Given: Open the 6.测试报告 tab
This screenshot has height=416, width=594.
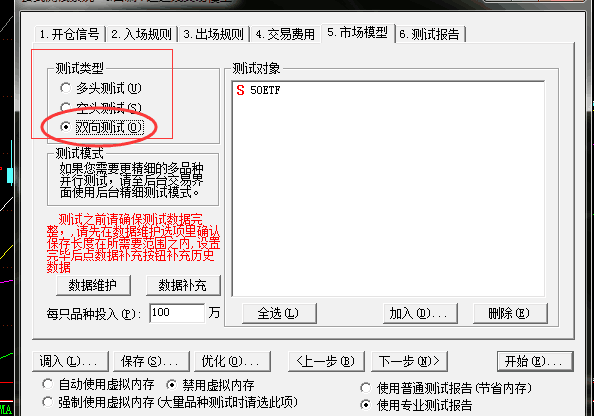Looking at the screenshot, I should [x=430, y=34].
